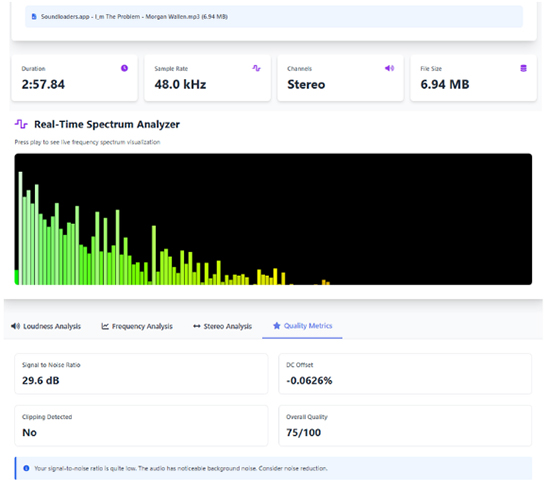
Task: Click the DC Offset label
Action: pos(300,365)
